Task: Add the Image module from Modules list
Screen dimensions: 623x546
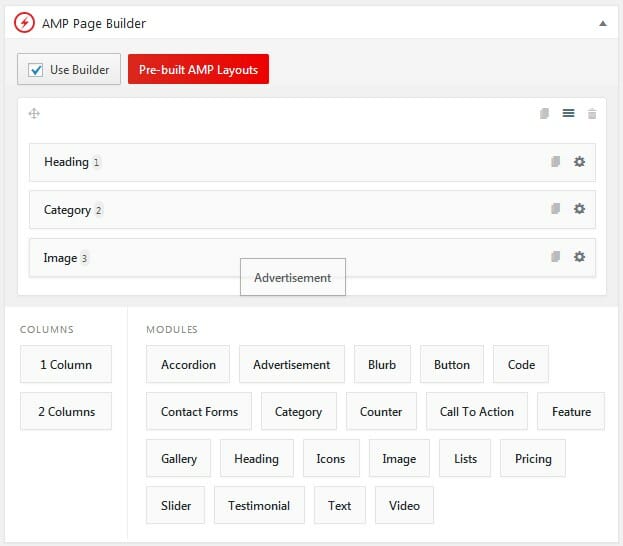Action: (x=399, y=458)
